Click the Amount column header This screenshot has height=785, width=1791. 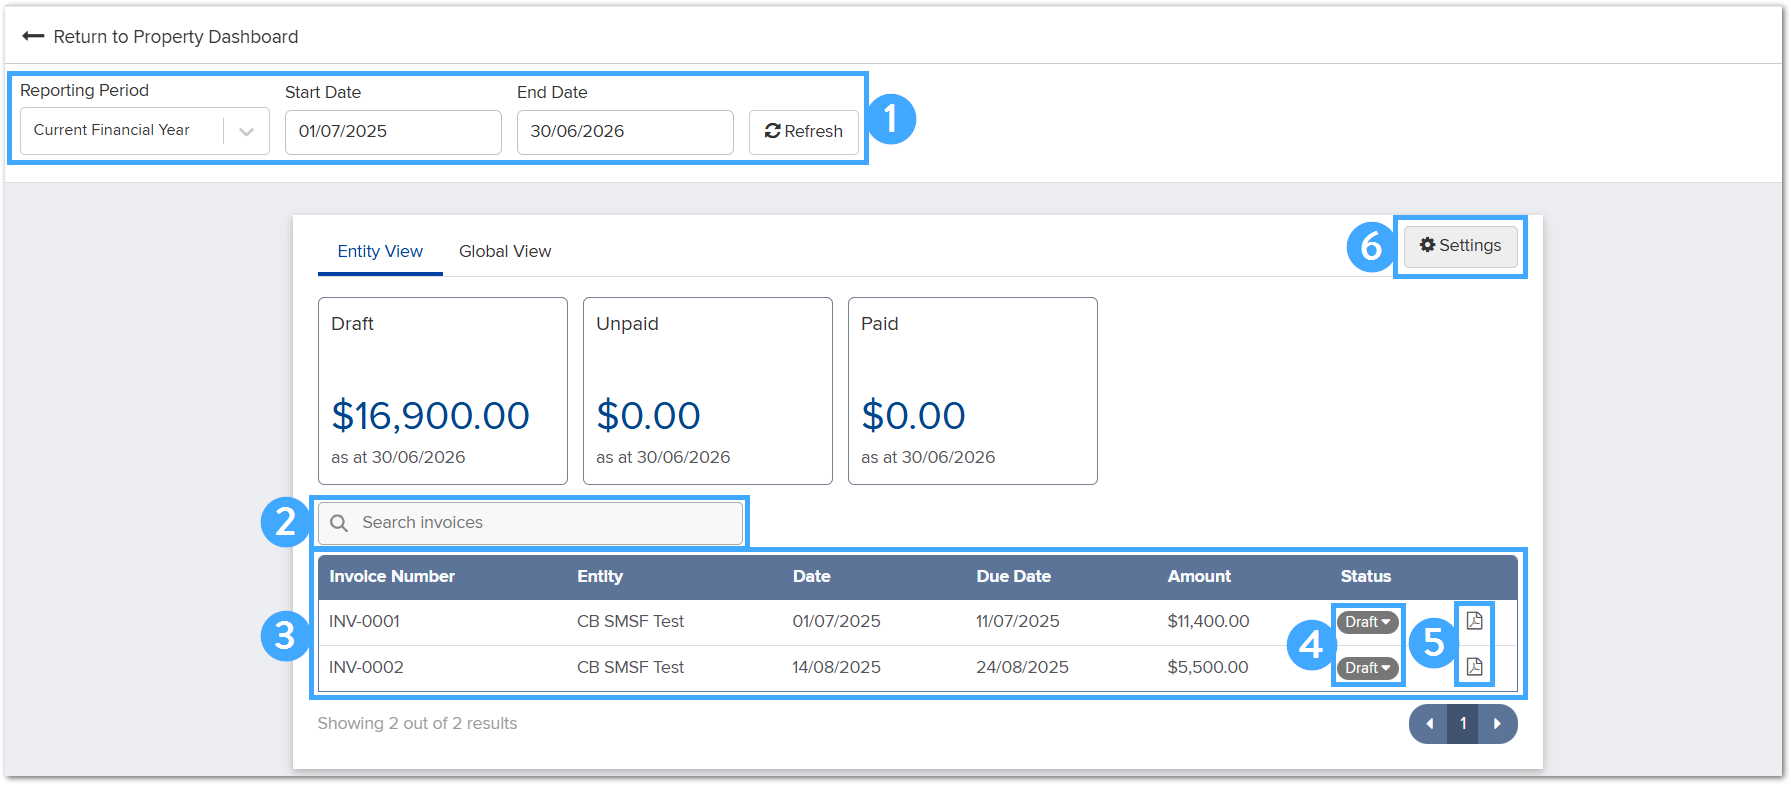pos(1199,577)
